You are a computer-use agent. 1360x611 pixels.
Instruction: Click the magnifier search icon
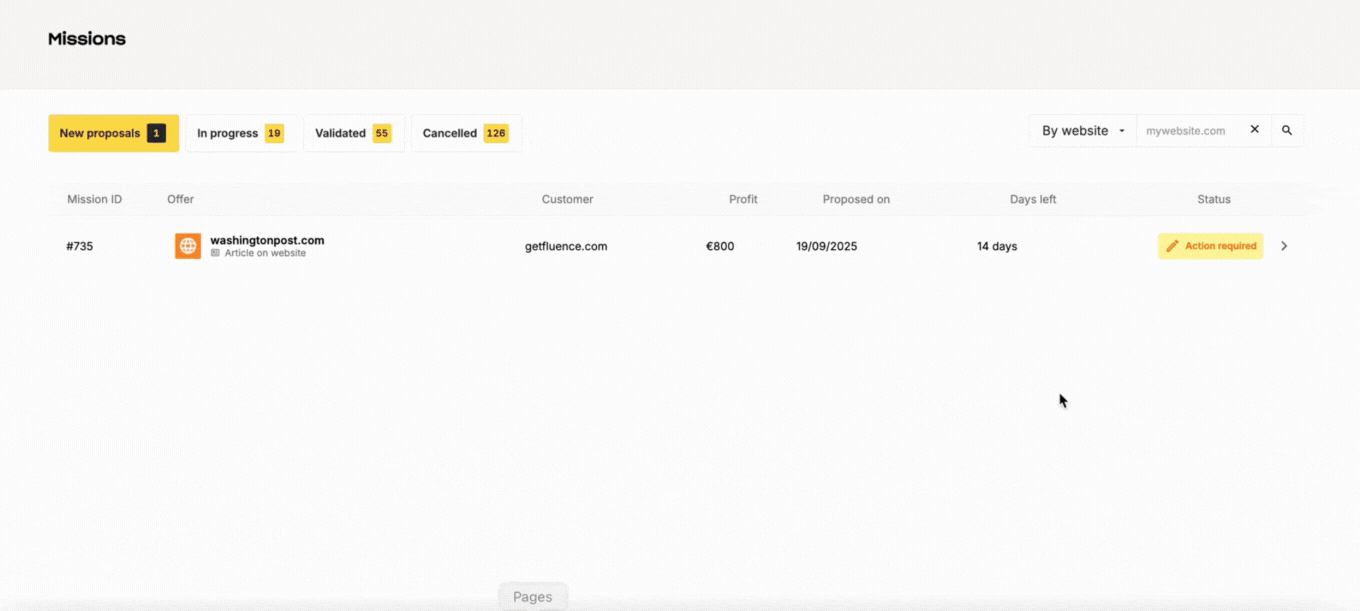tap(1287, 131)
